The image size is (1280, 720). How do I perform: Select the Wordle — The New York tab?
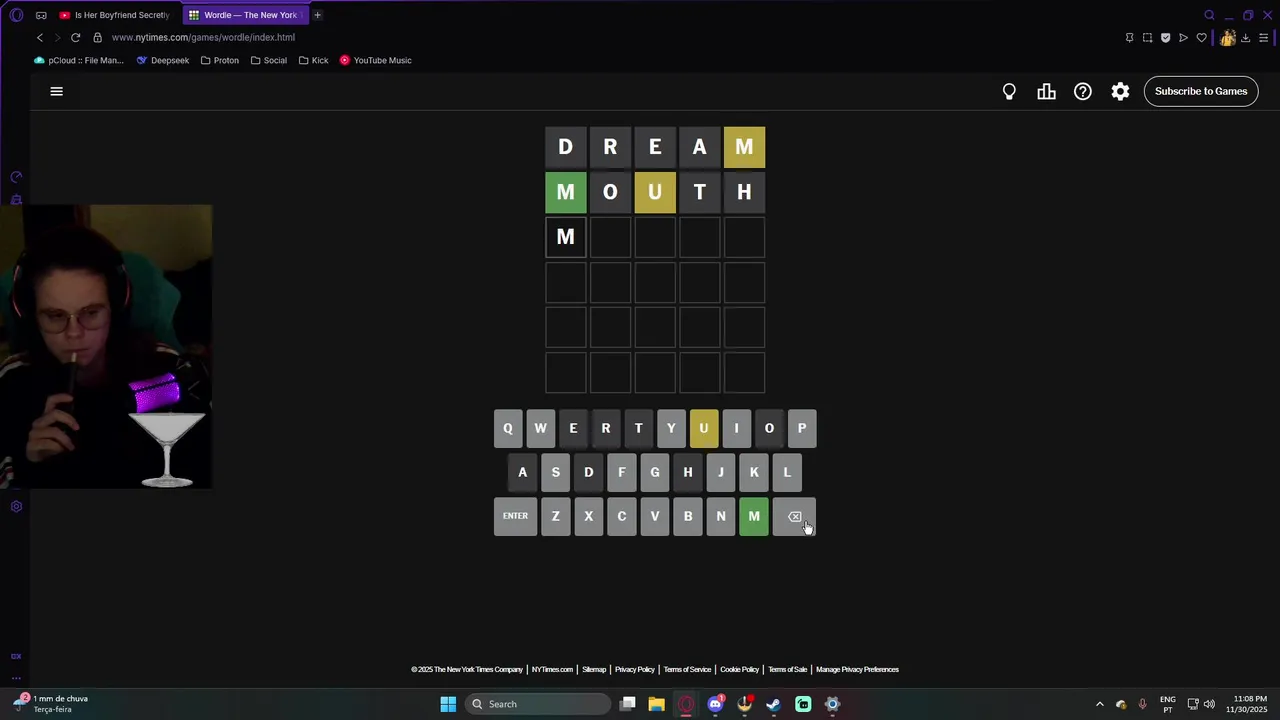(245, 15)
